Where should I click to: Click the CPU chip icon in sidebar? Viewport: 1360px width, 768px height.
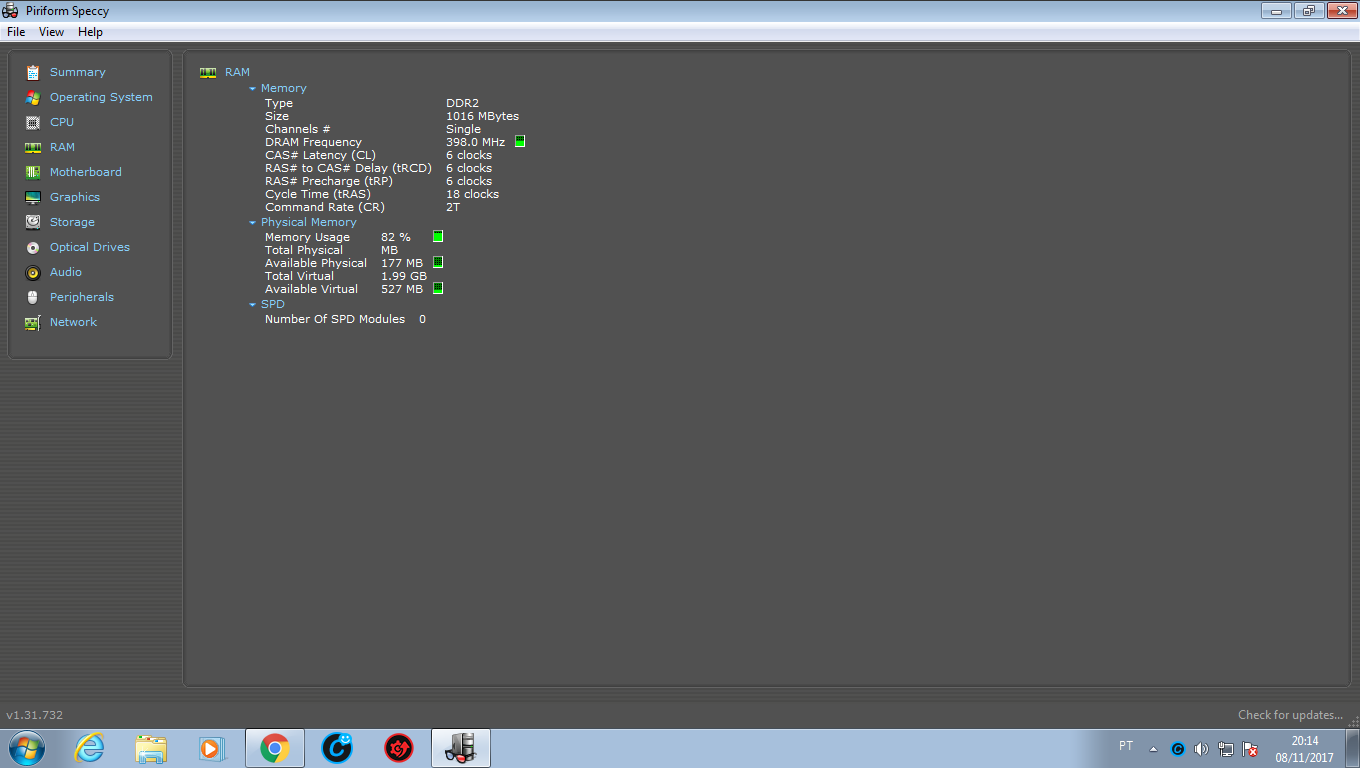pos(33,122)
